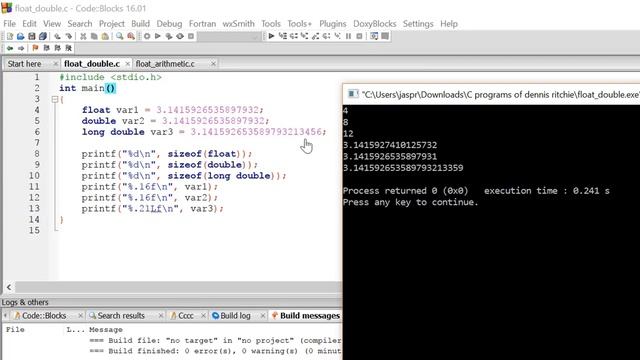
Task: Click the Abort build icon
Action: (x=191, y=36)
